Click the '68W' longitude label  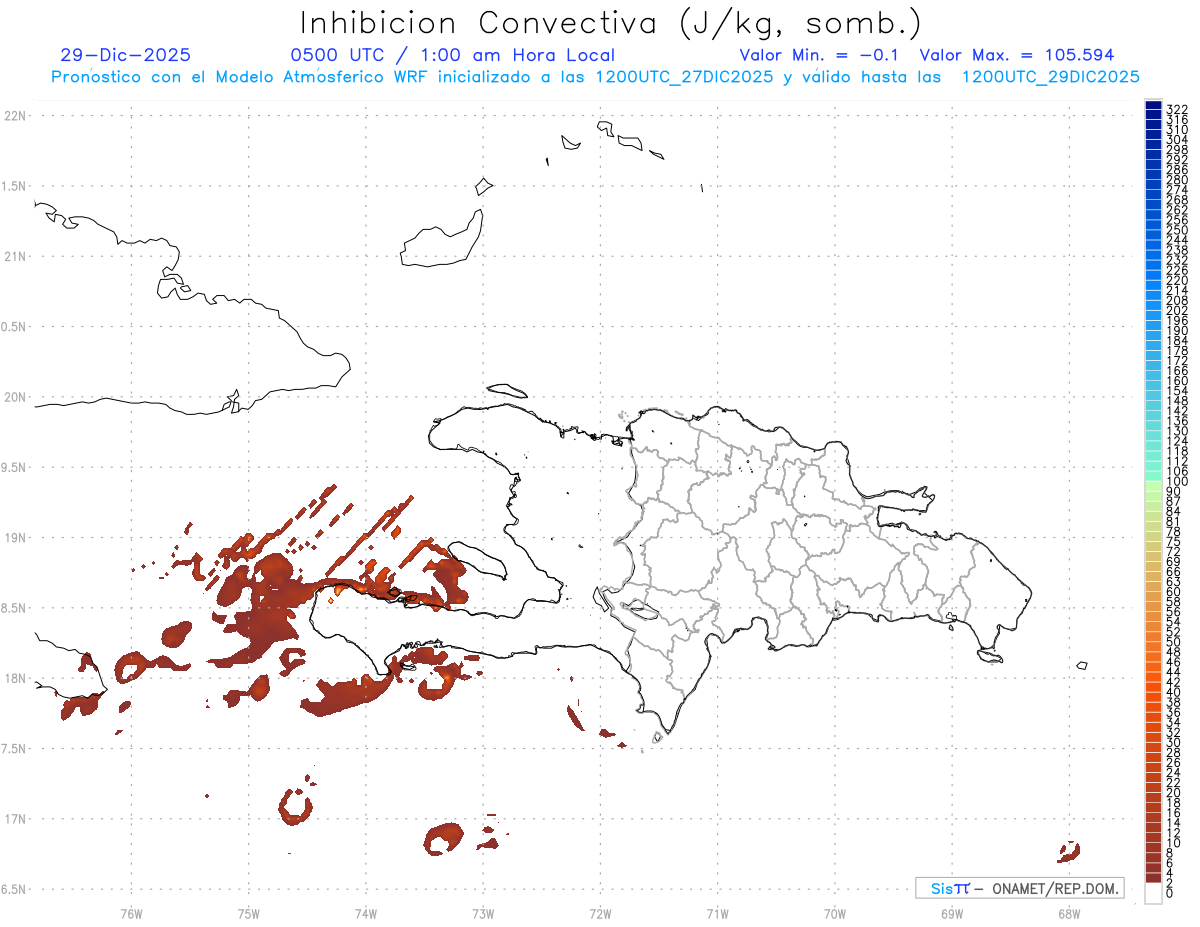click(x=1068, y=913)
